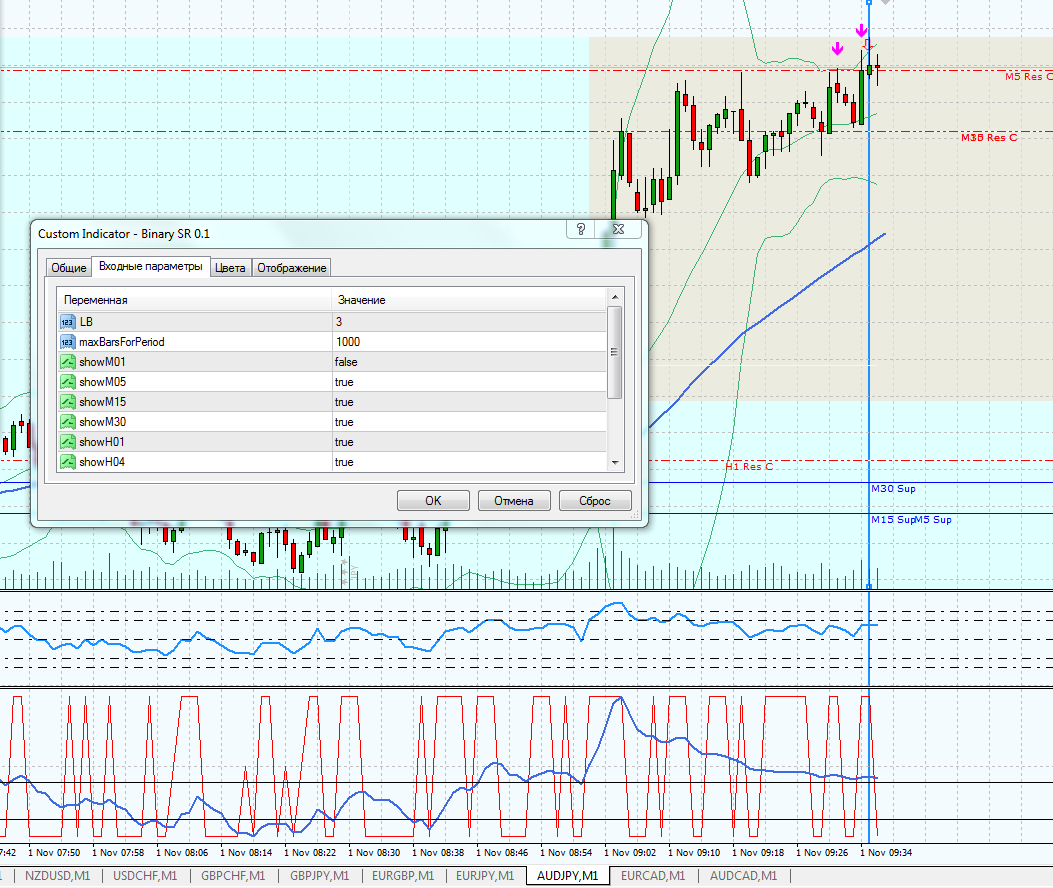Image resolution: width=1053 pixels, height=888 pixels.
Task: Click the integer icon beside LB
Action: [x=68, y=322]
